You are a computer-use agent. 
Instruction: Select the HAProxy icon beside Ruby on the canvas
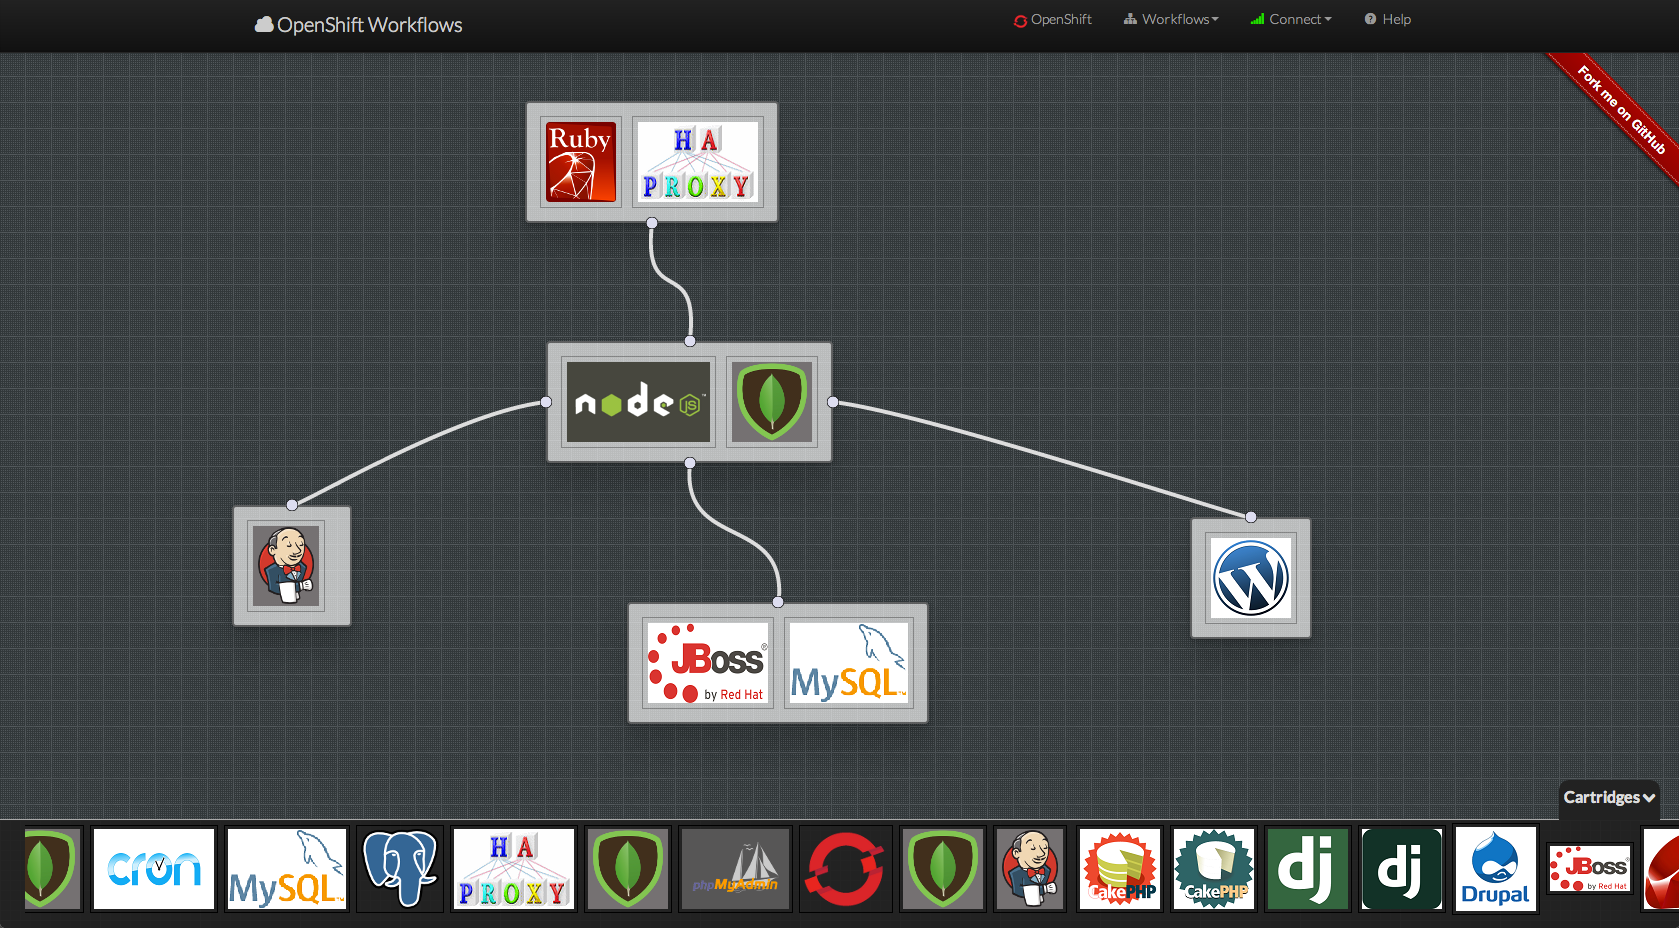(x=698, y=162)
